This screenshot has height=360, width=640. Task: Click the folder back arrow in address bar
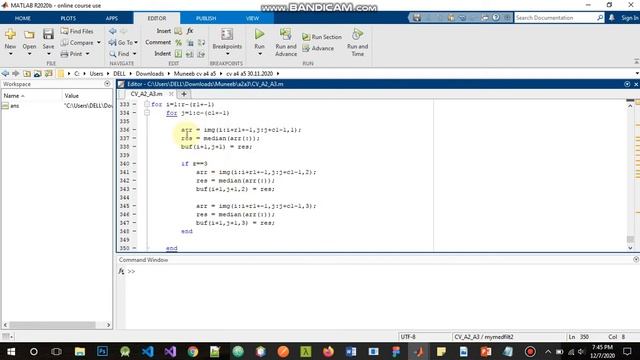tap(5, 73)
